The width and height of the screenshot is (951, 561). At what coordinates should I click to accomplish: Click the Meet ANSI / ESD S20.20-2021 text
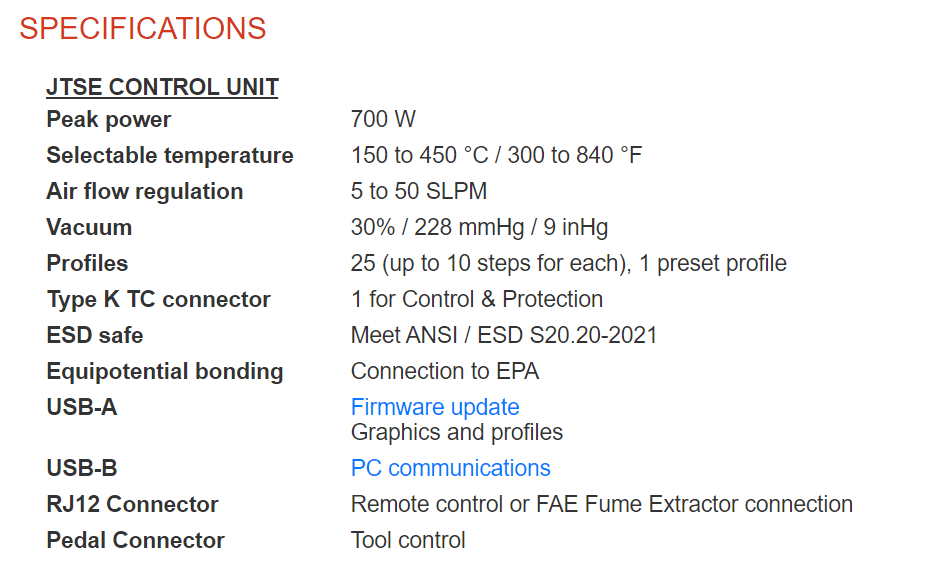[x=504, y=335]
